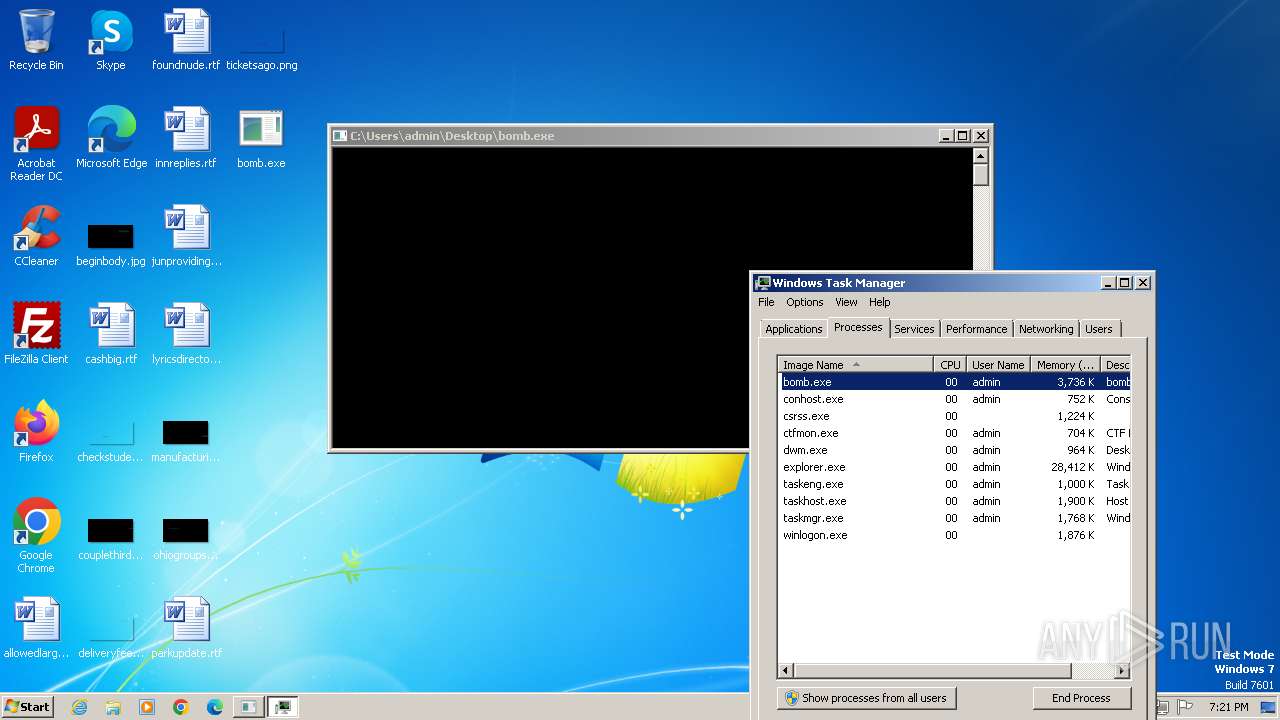1280x720 pixels.
Task: Open Windows Media Player taskbar icon
Action: (x=147, y=707)
